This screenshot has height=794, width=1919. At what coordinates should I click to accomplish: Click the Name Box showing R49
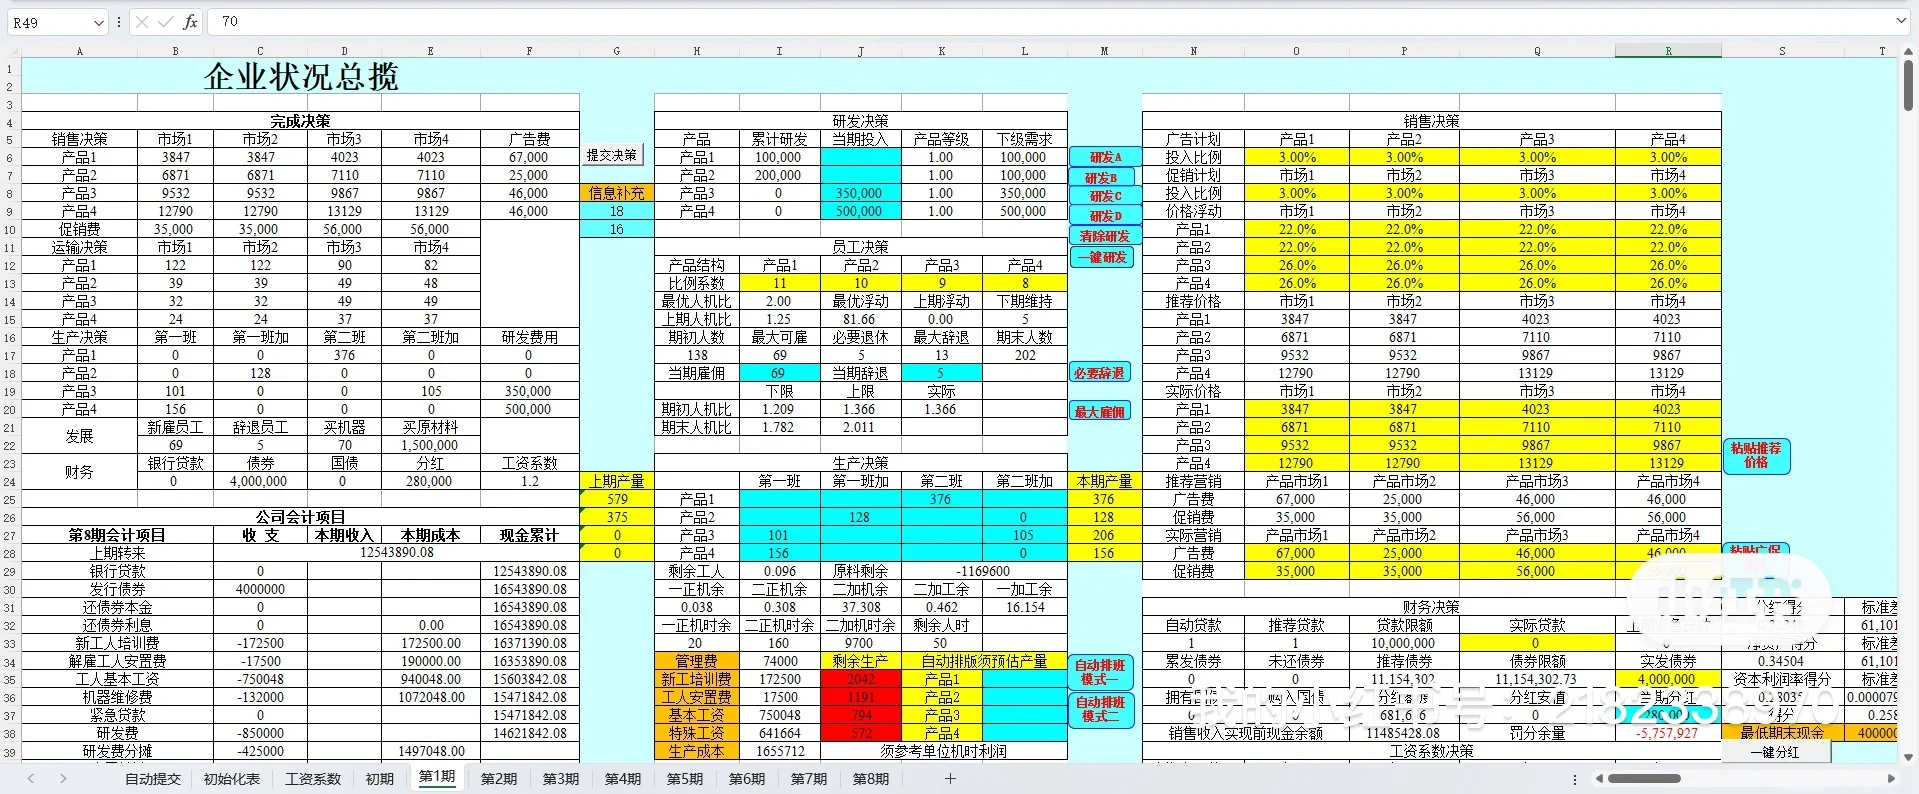pos(48,22)
